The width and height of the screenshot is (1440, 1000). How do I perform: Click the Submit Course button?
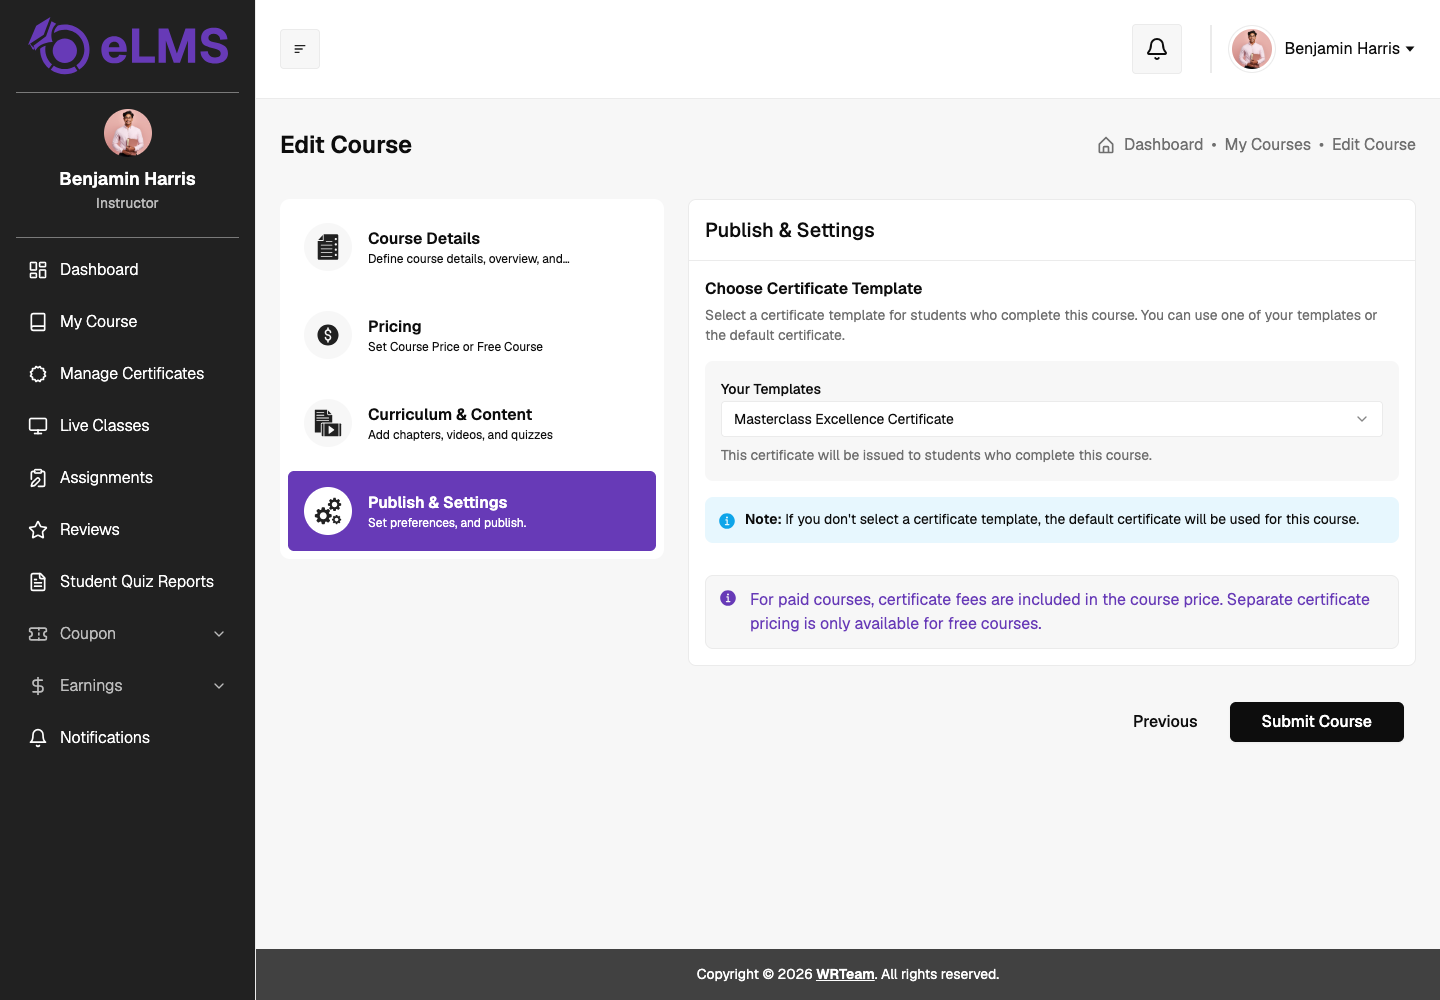click(1317, 722)
